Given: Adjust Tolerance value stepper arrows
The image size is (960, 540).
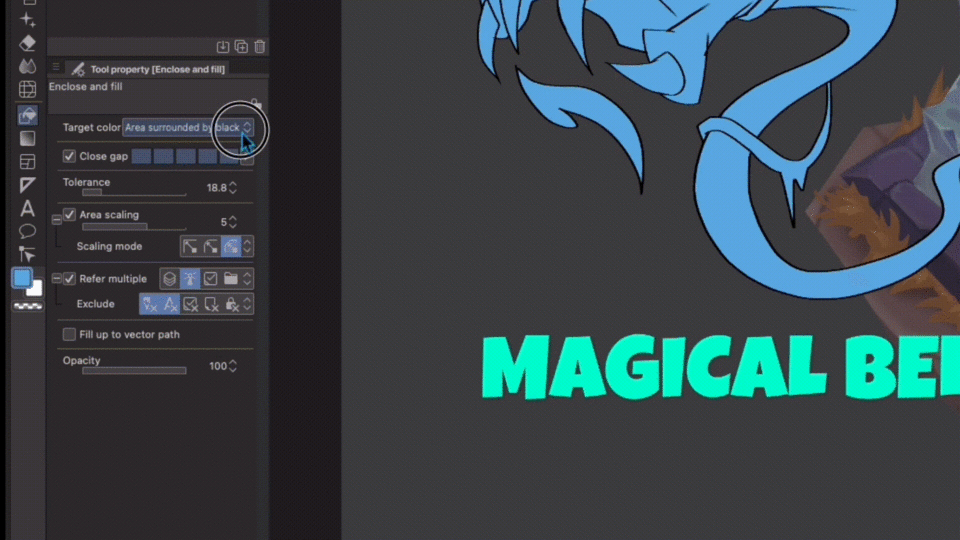Looking at the screenshot, I should click(x=233, y=188).
